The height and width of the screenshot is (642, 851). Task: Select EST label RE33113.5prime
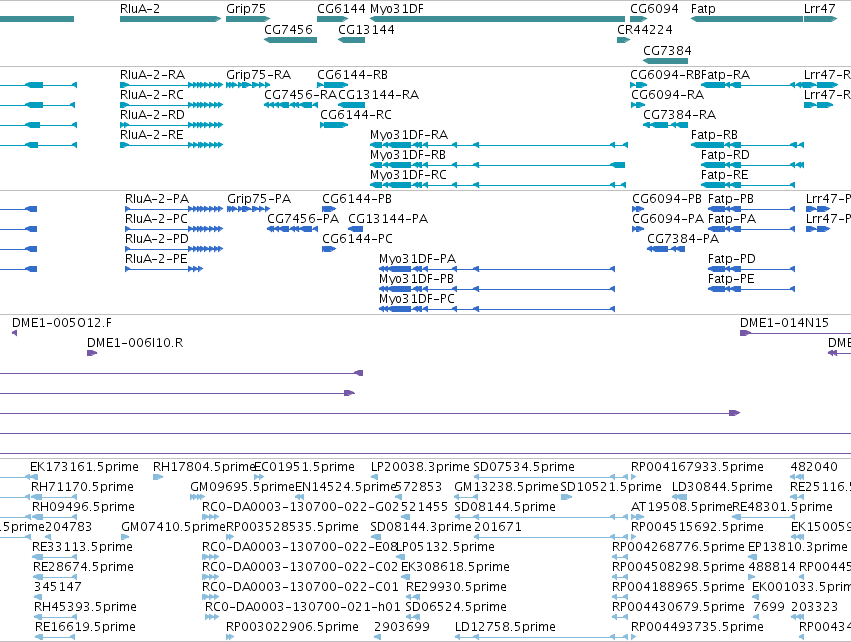82,547
